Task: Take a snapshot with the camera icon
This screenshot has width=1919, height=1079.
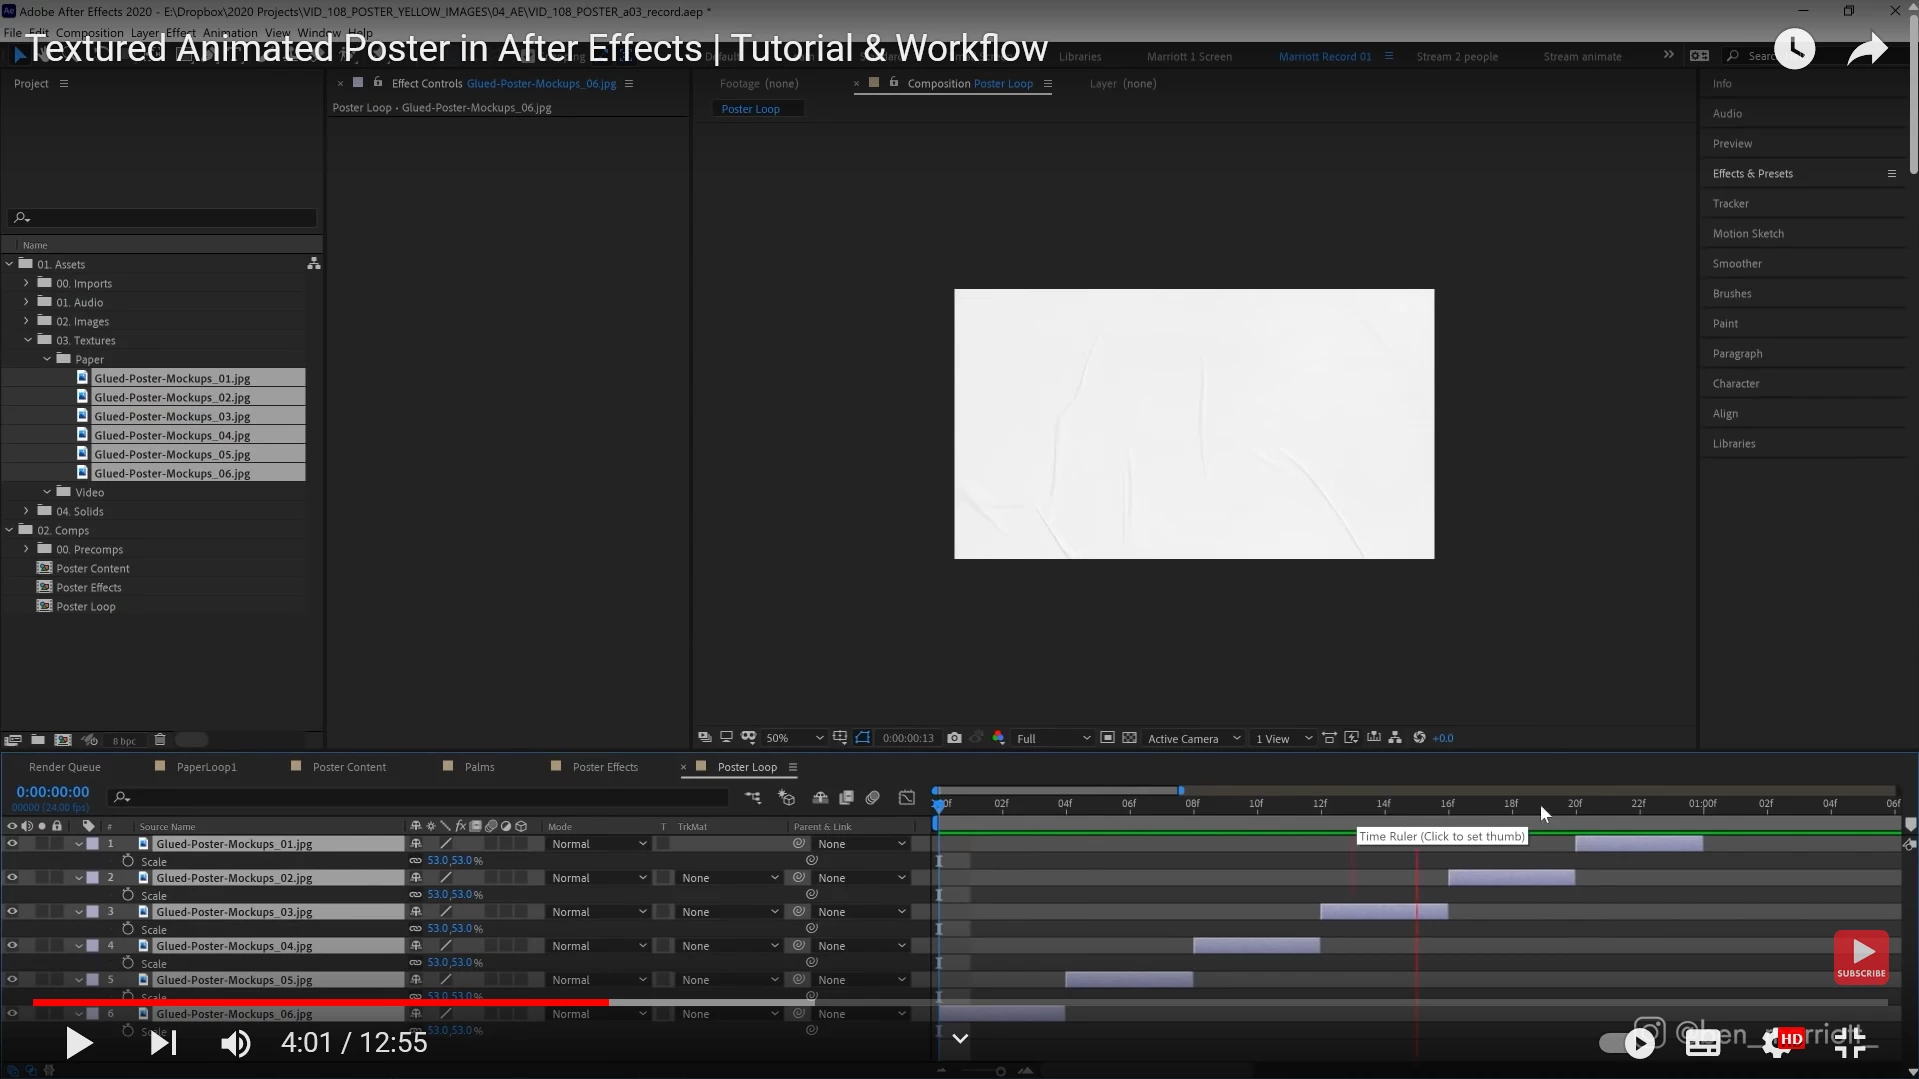Action: [x=954, y=738]
